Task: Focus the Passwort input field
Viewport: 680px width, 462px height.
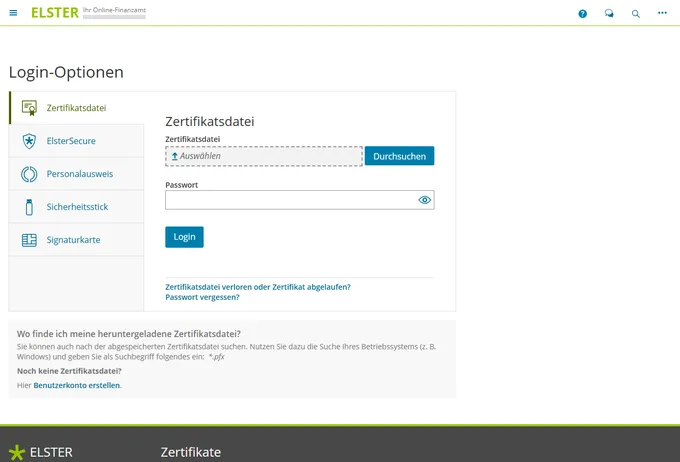Action: point(300,200)
